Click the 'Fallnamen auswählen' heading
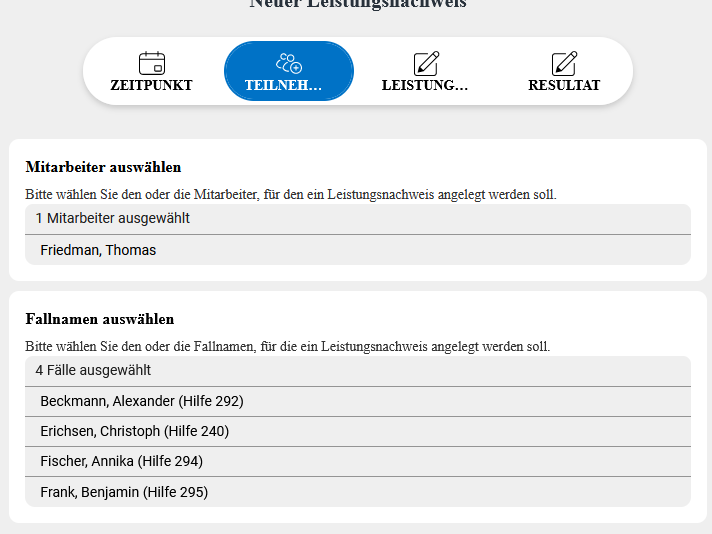The height and width of the screenshot is (534, 712). pyautogui.click(x=99, y=319)
